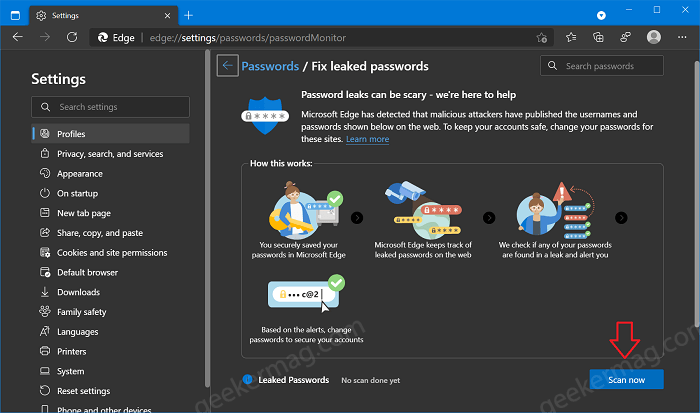Open New tab page settings

point(110,213)
